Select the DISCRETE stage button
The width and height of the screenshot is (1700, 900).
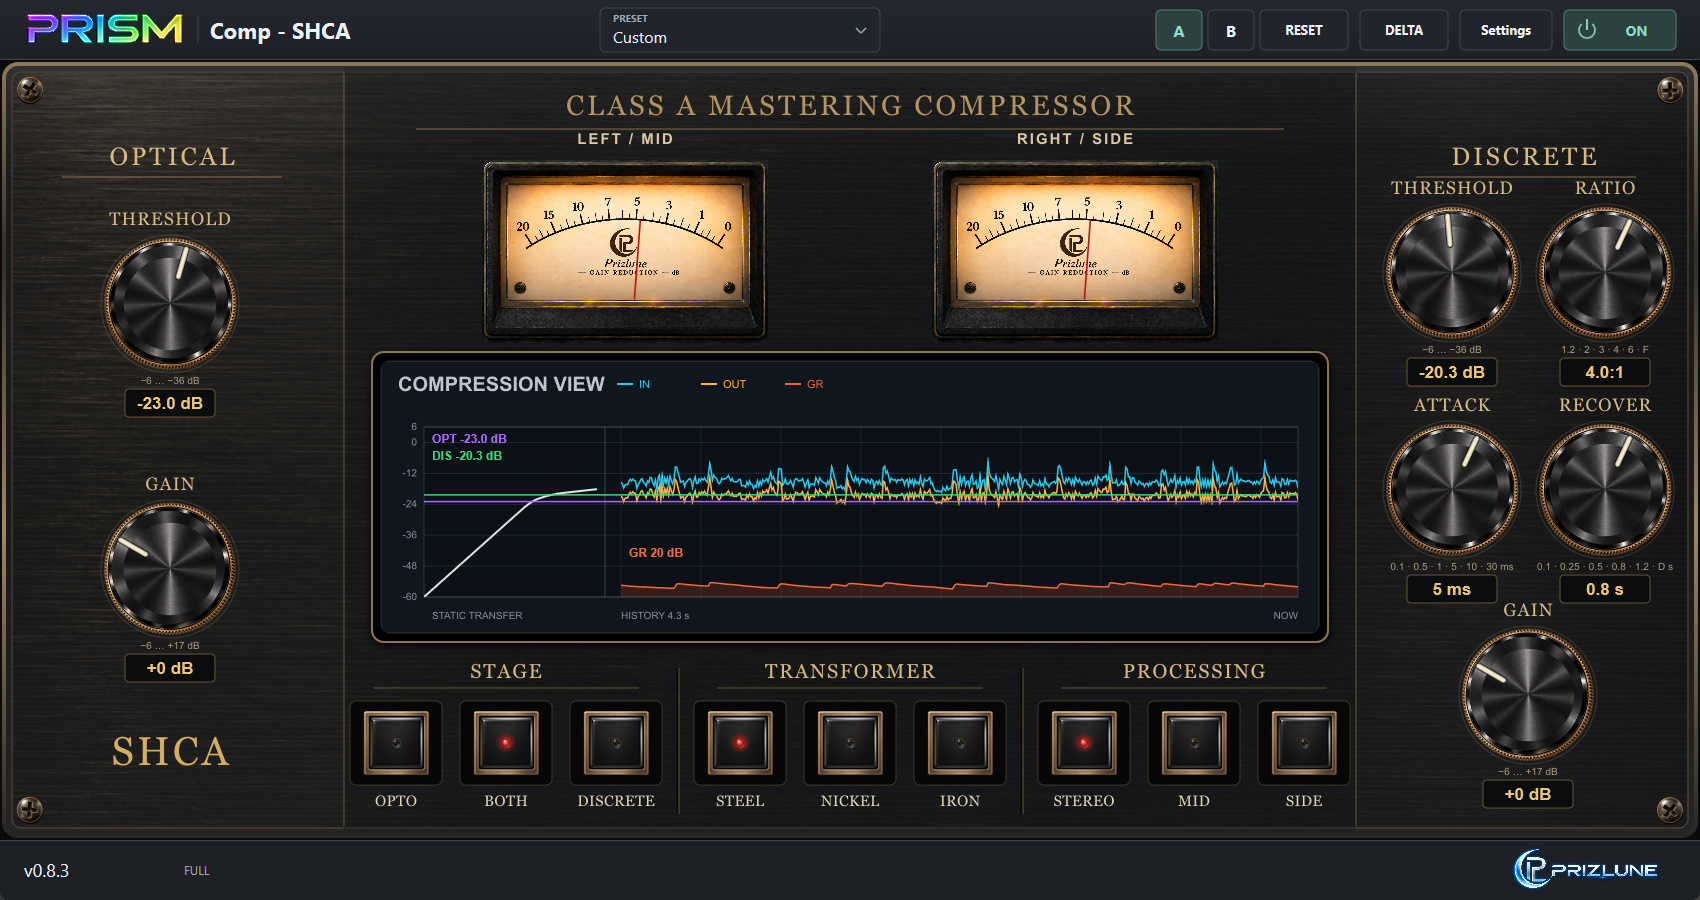tap(616, 743)
